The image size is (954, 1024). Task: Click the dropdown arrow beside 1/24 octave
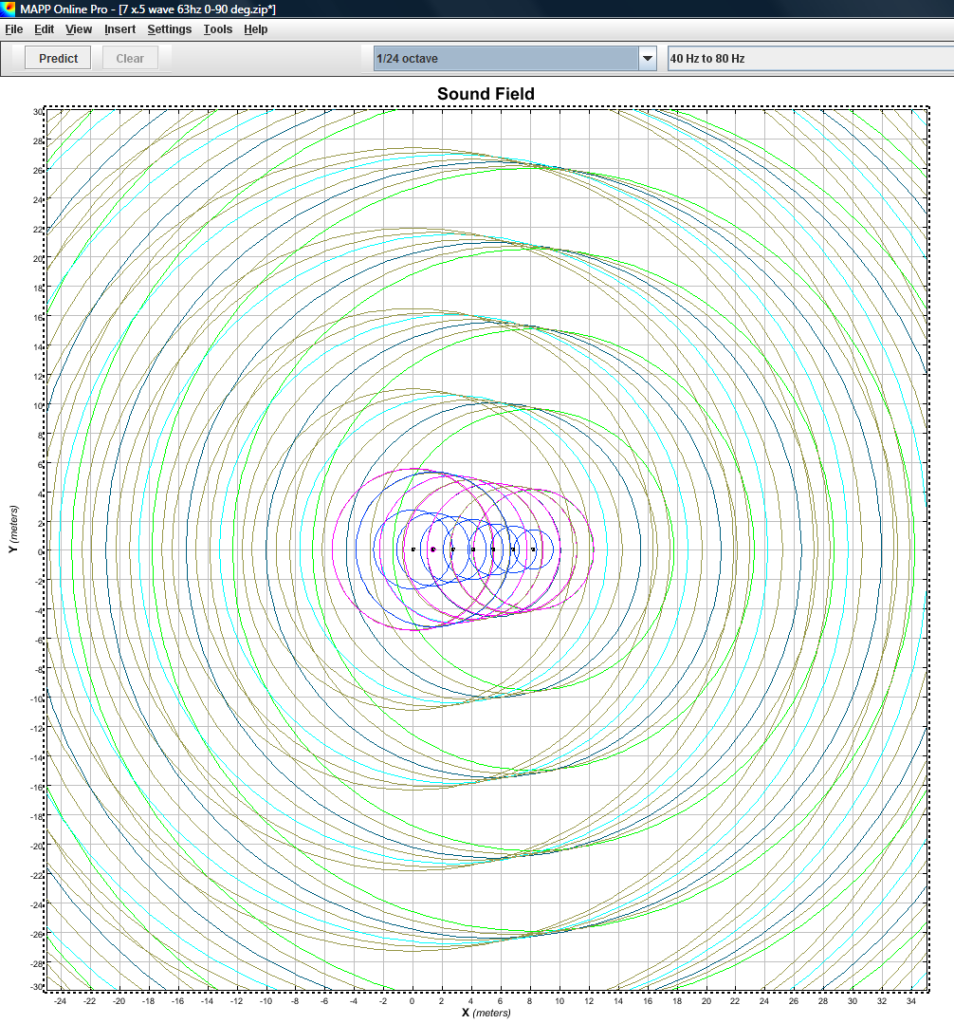point(646,58)
